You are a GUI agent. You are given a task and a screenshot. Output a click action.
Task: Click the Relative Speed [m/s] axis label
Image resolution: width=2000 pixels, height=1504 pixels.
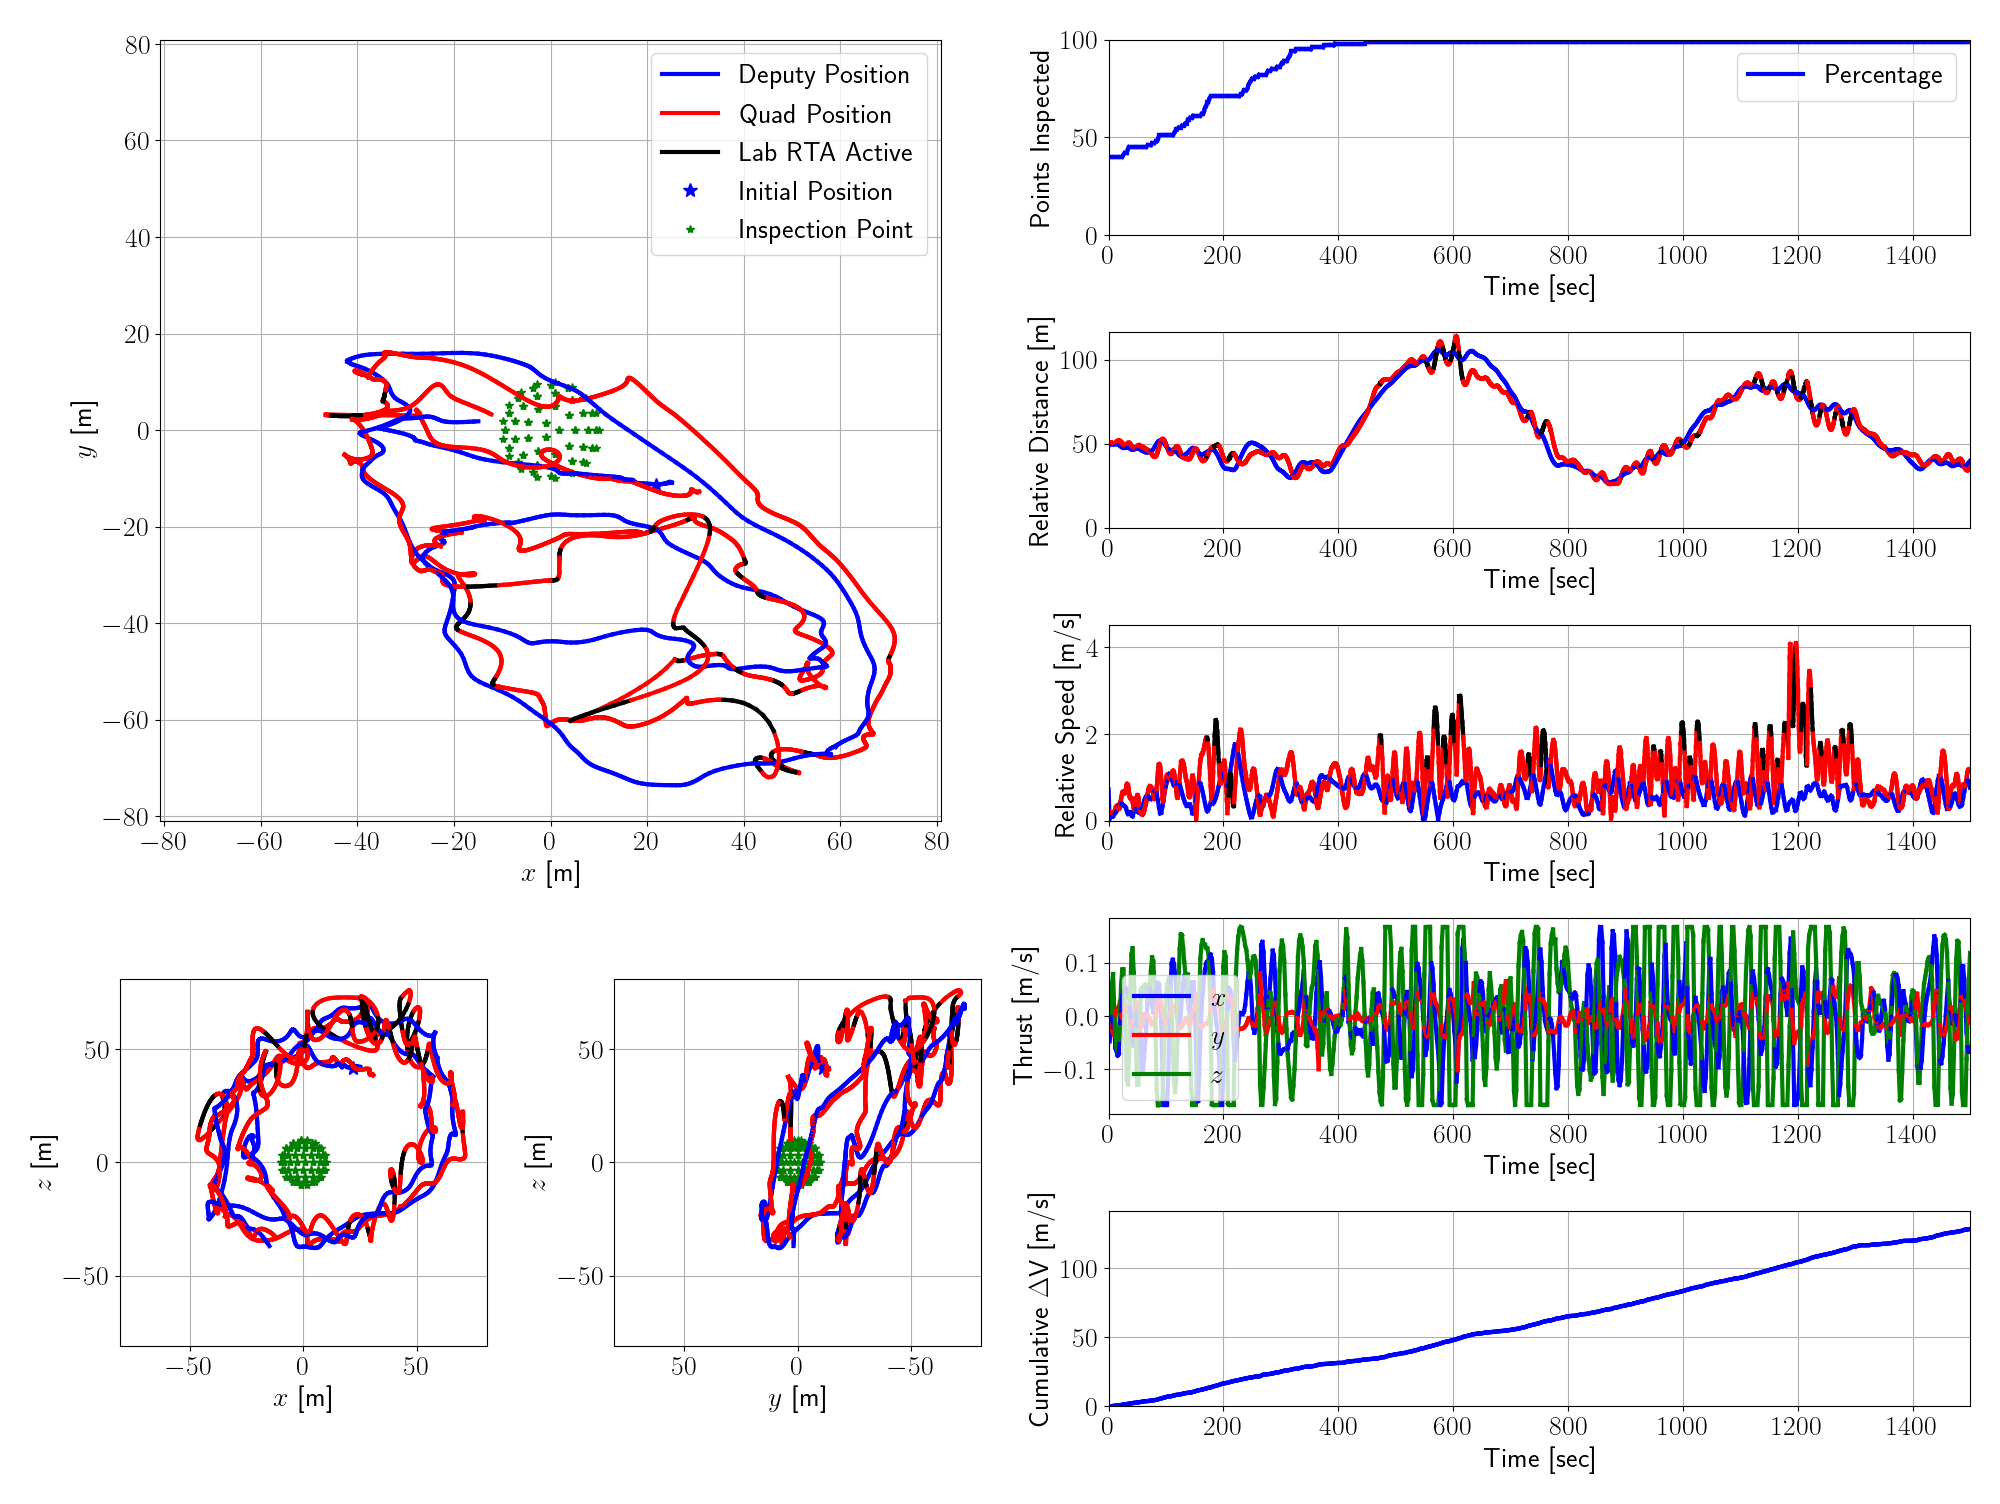pyautogui.click(x=1066, y=725)
